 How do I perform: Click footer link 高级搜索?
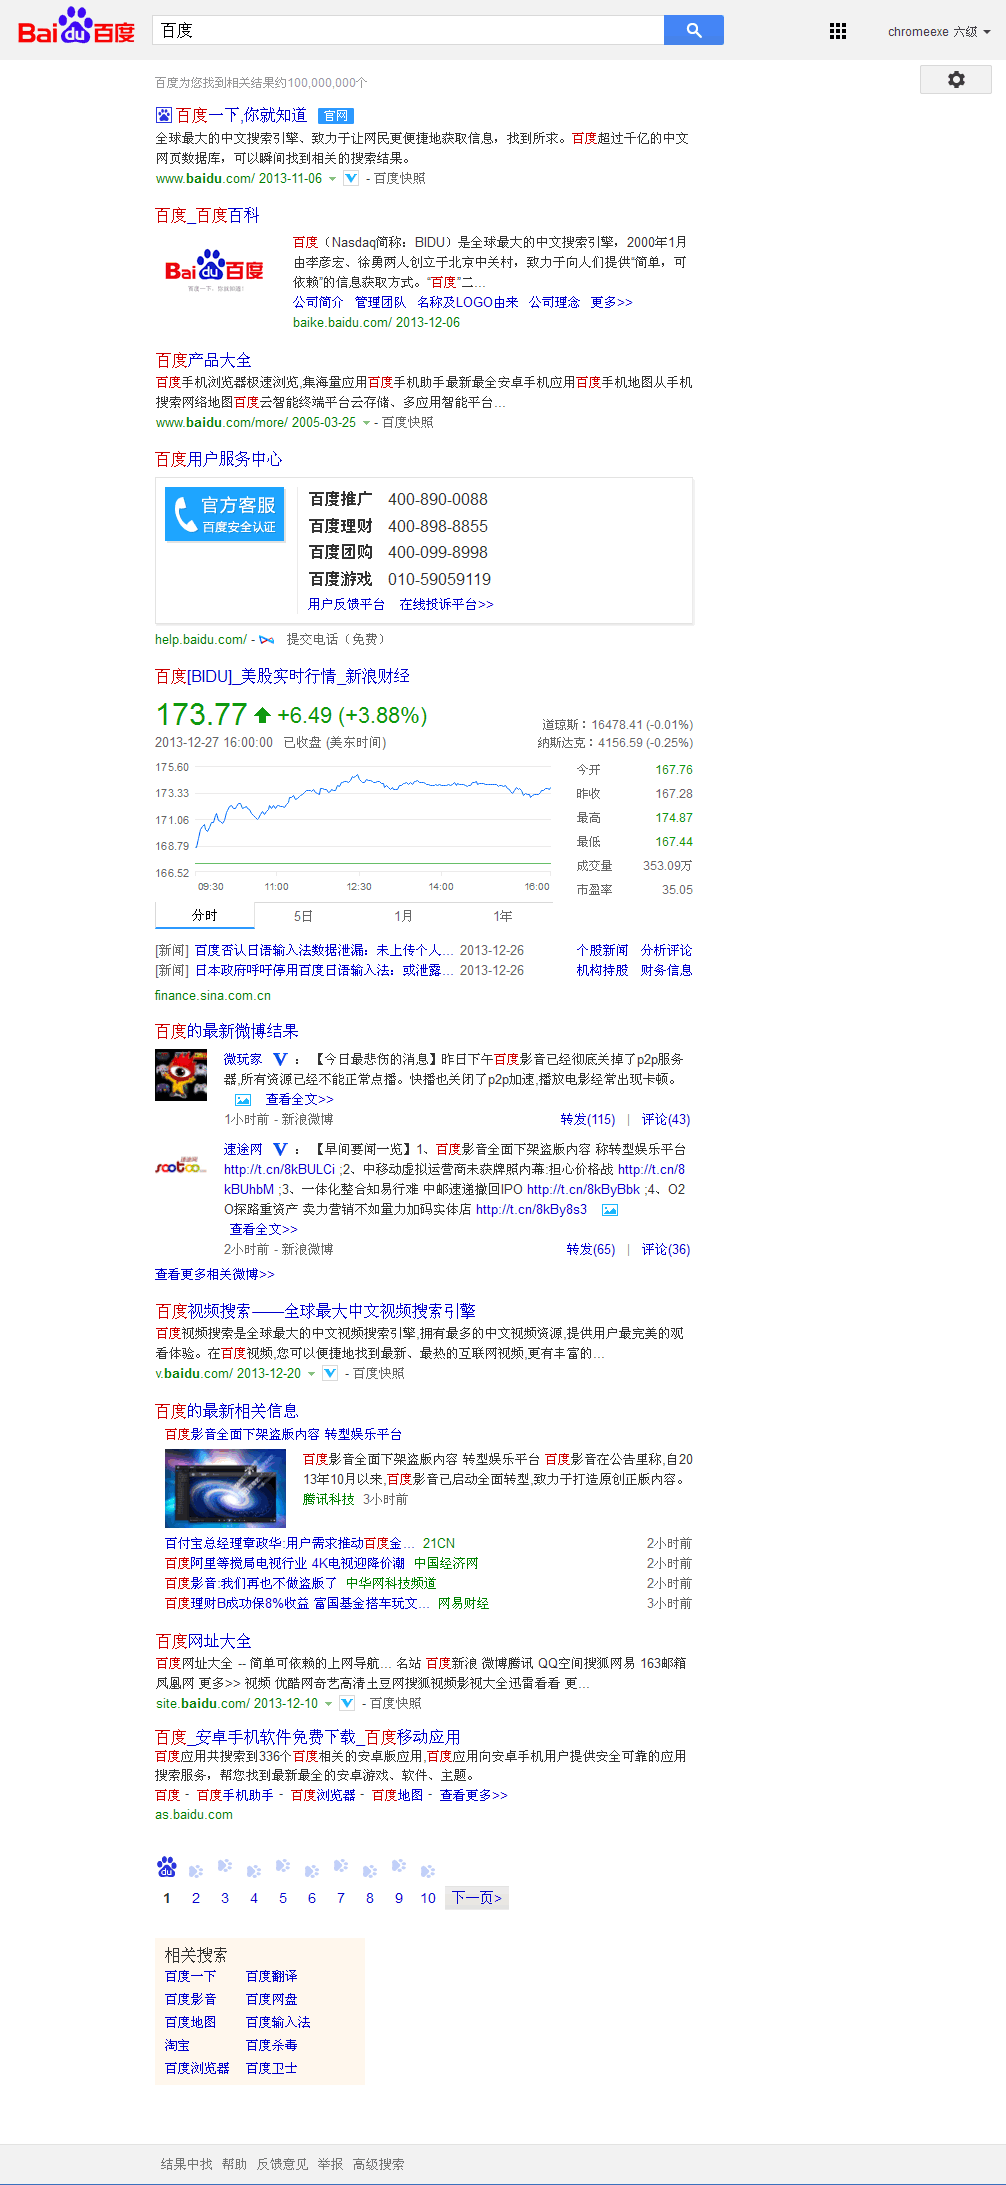tap(378, 2164)
